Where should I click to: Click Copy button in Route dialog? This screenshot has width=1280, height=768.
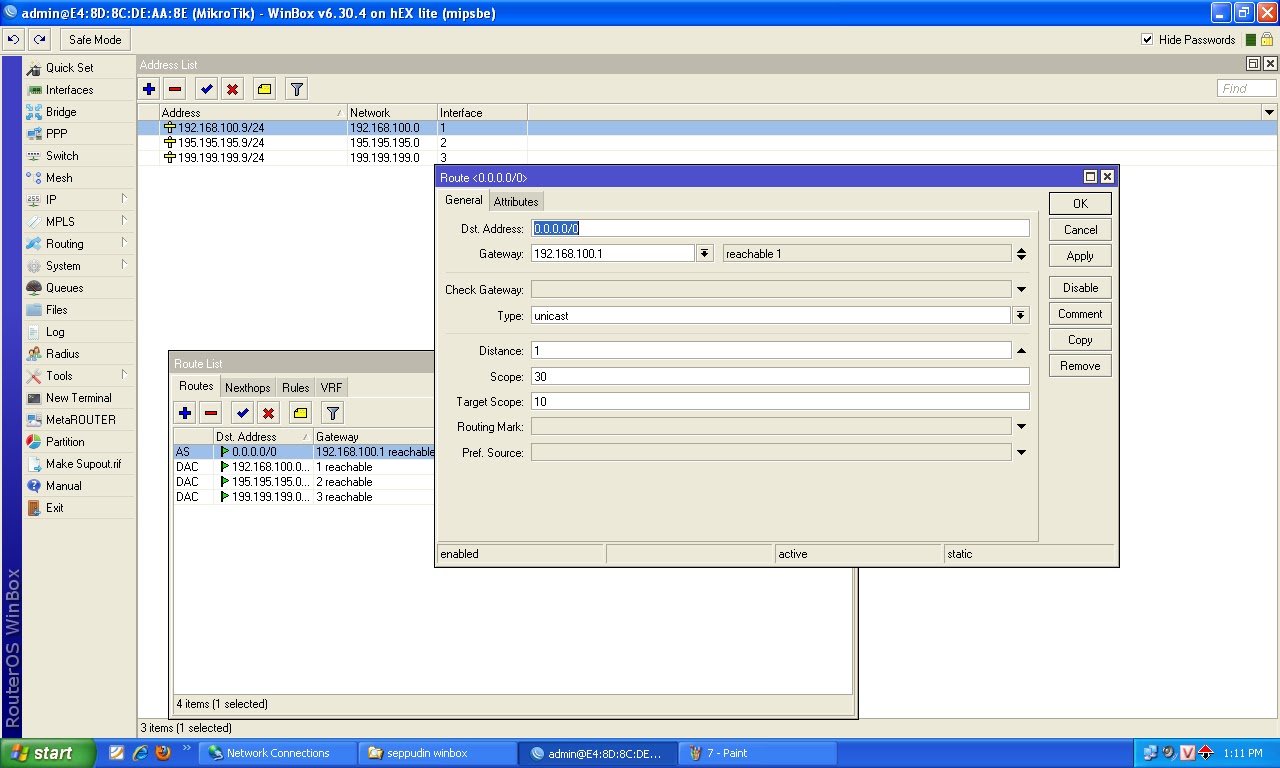(x=1080, y=340)
